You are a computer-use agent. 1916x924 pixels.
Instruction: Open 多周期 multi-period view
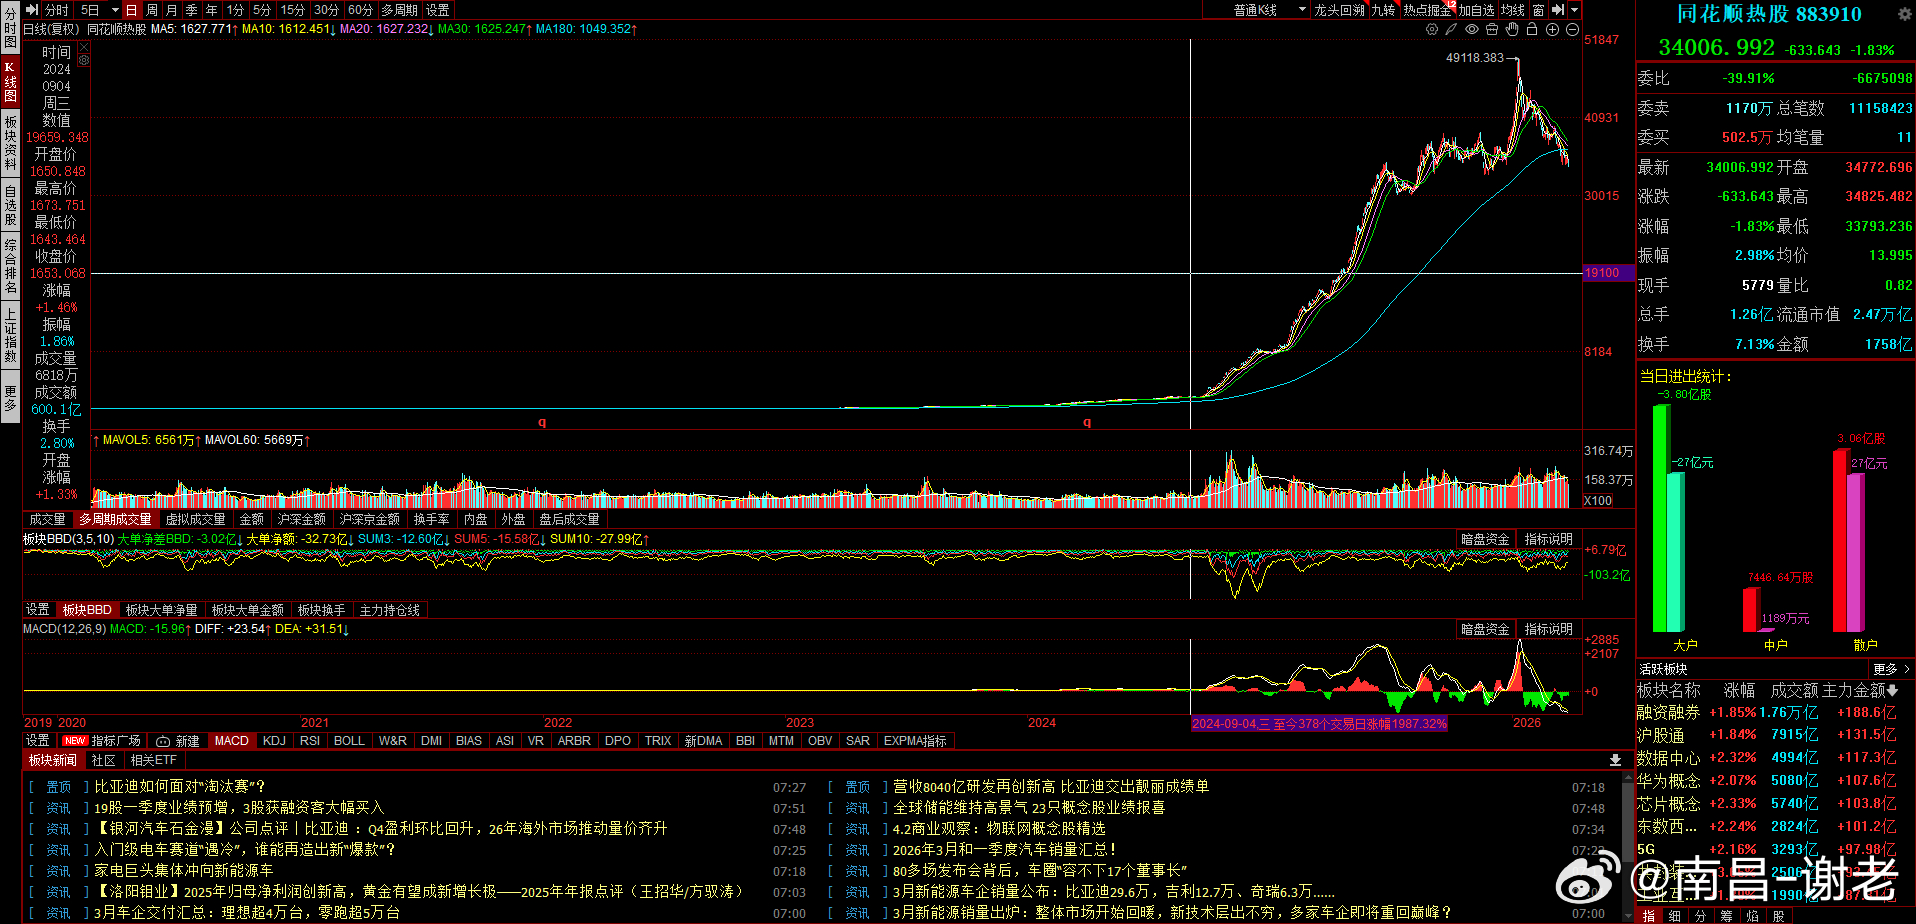[399, 10]
